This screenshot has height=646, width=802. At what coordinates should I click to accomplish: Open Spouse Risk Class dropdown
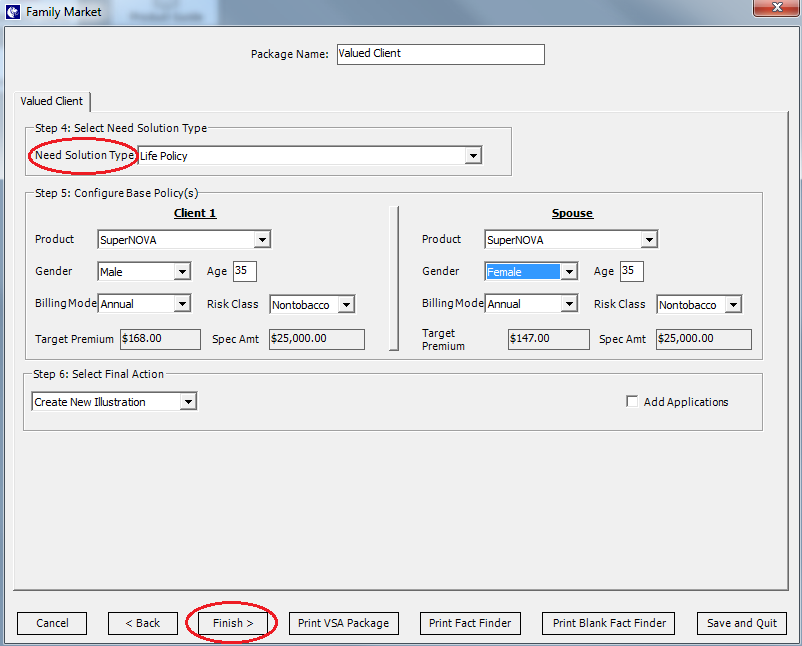tap(699, 305)
